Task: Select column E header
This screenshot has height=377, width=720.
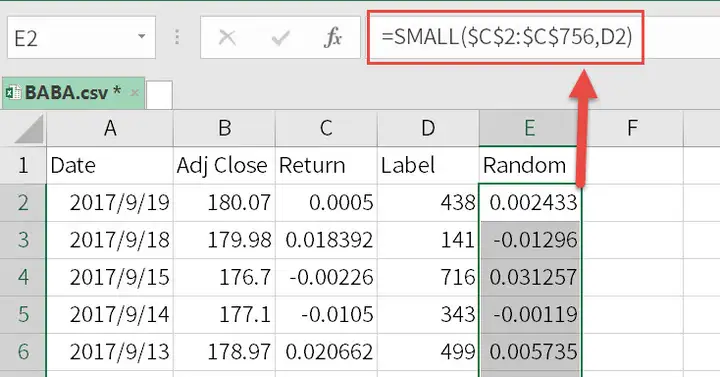Action: [x=530, y=128]
